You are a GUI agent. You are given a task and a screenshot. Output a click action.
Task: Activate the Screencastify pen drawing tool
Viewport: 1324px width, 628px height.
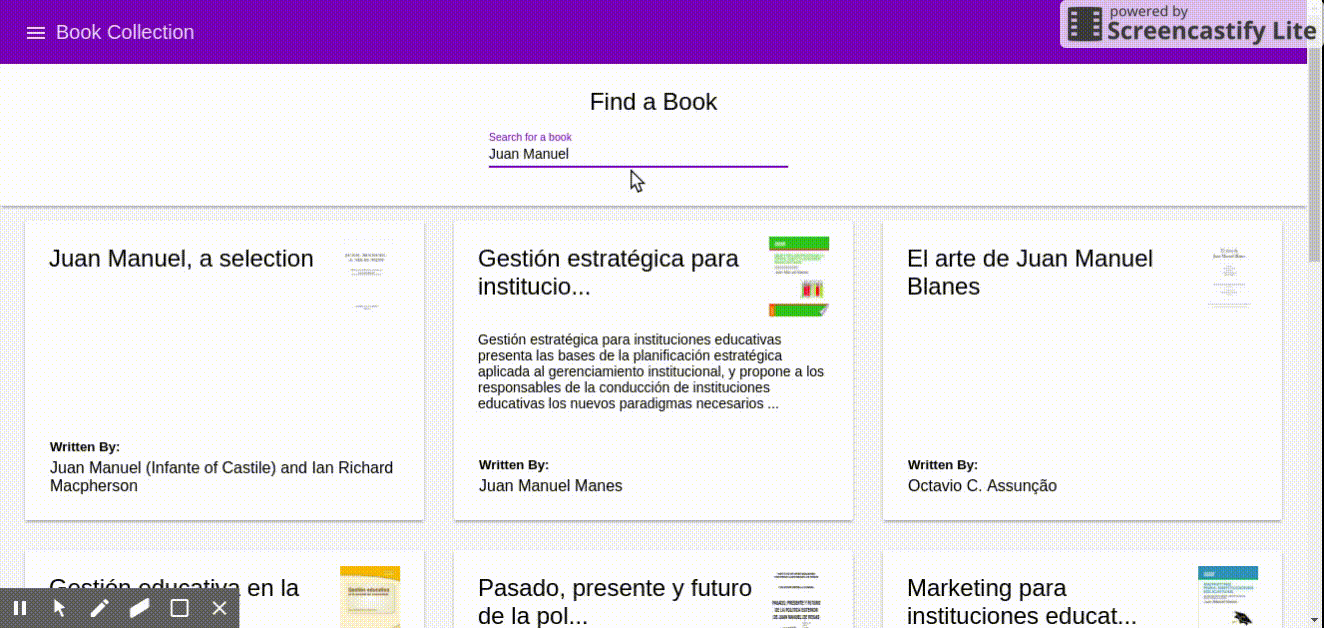coord(100,608)
